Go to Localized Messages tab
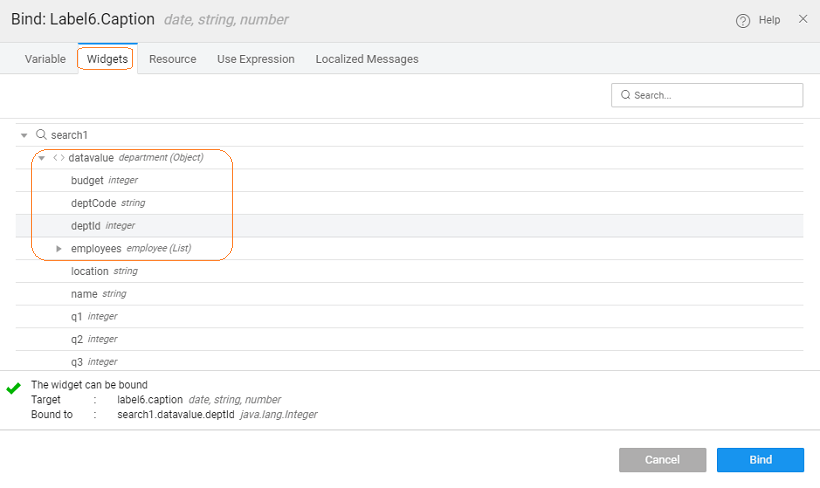The image size is (820, 488). [x=367, y=59]
